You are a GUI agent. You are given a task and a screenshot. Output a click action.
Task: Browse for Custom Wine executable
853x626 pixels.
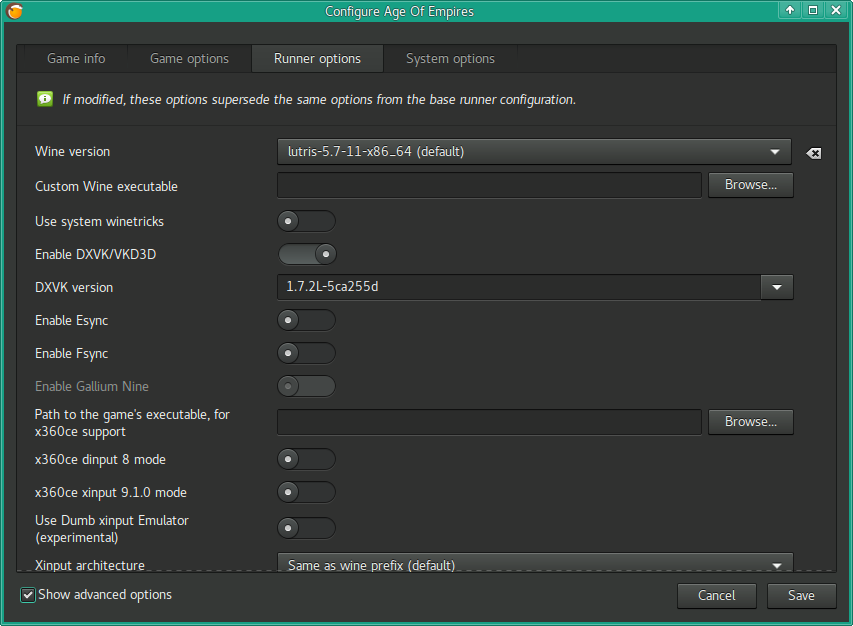pyautogui.click(x=751, y=185)
